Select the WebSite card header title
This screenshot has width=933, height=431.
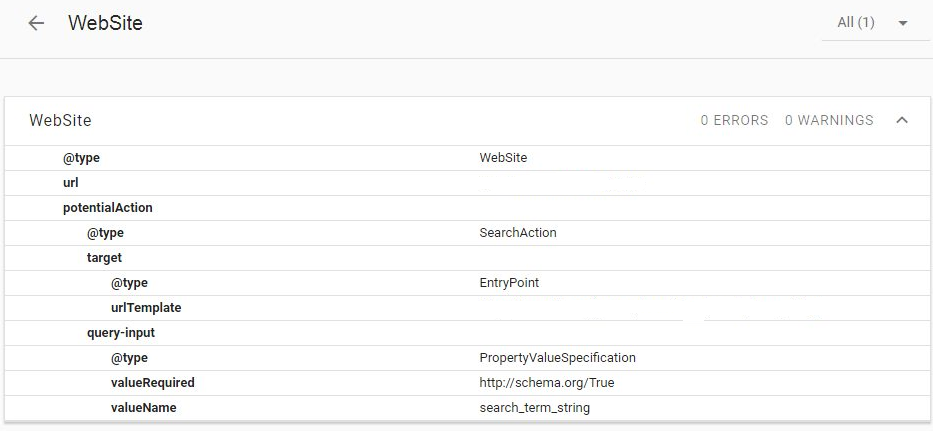(x=60, y=120)
